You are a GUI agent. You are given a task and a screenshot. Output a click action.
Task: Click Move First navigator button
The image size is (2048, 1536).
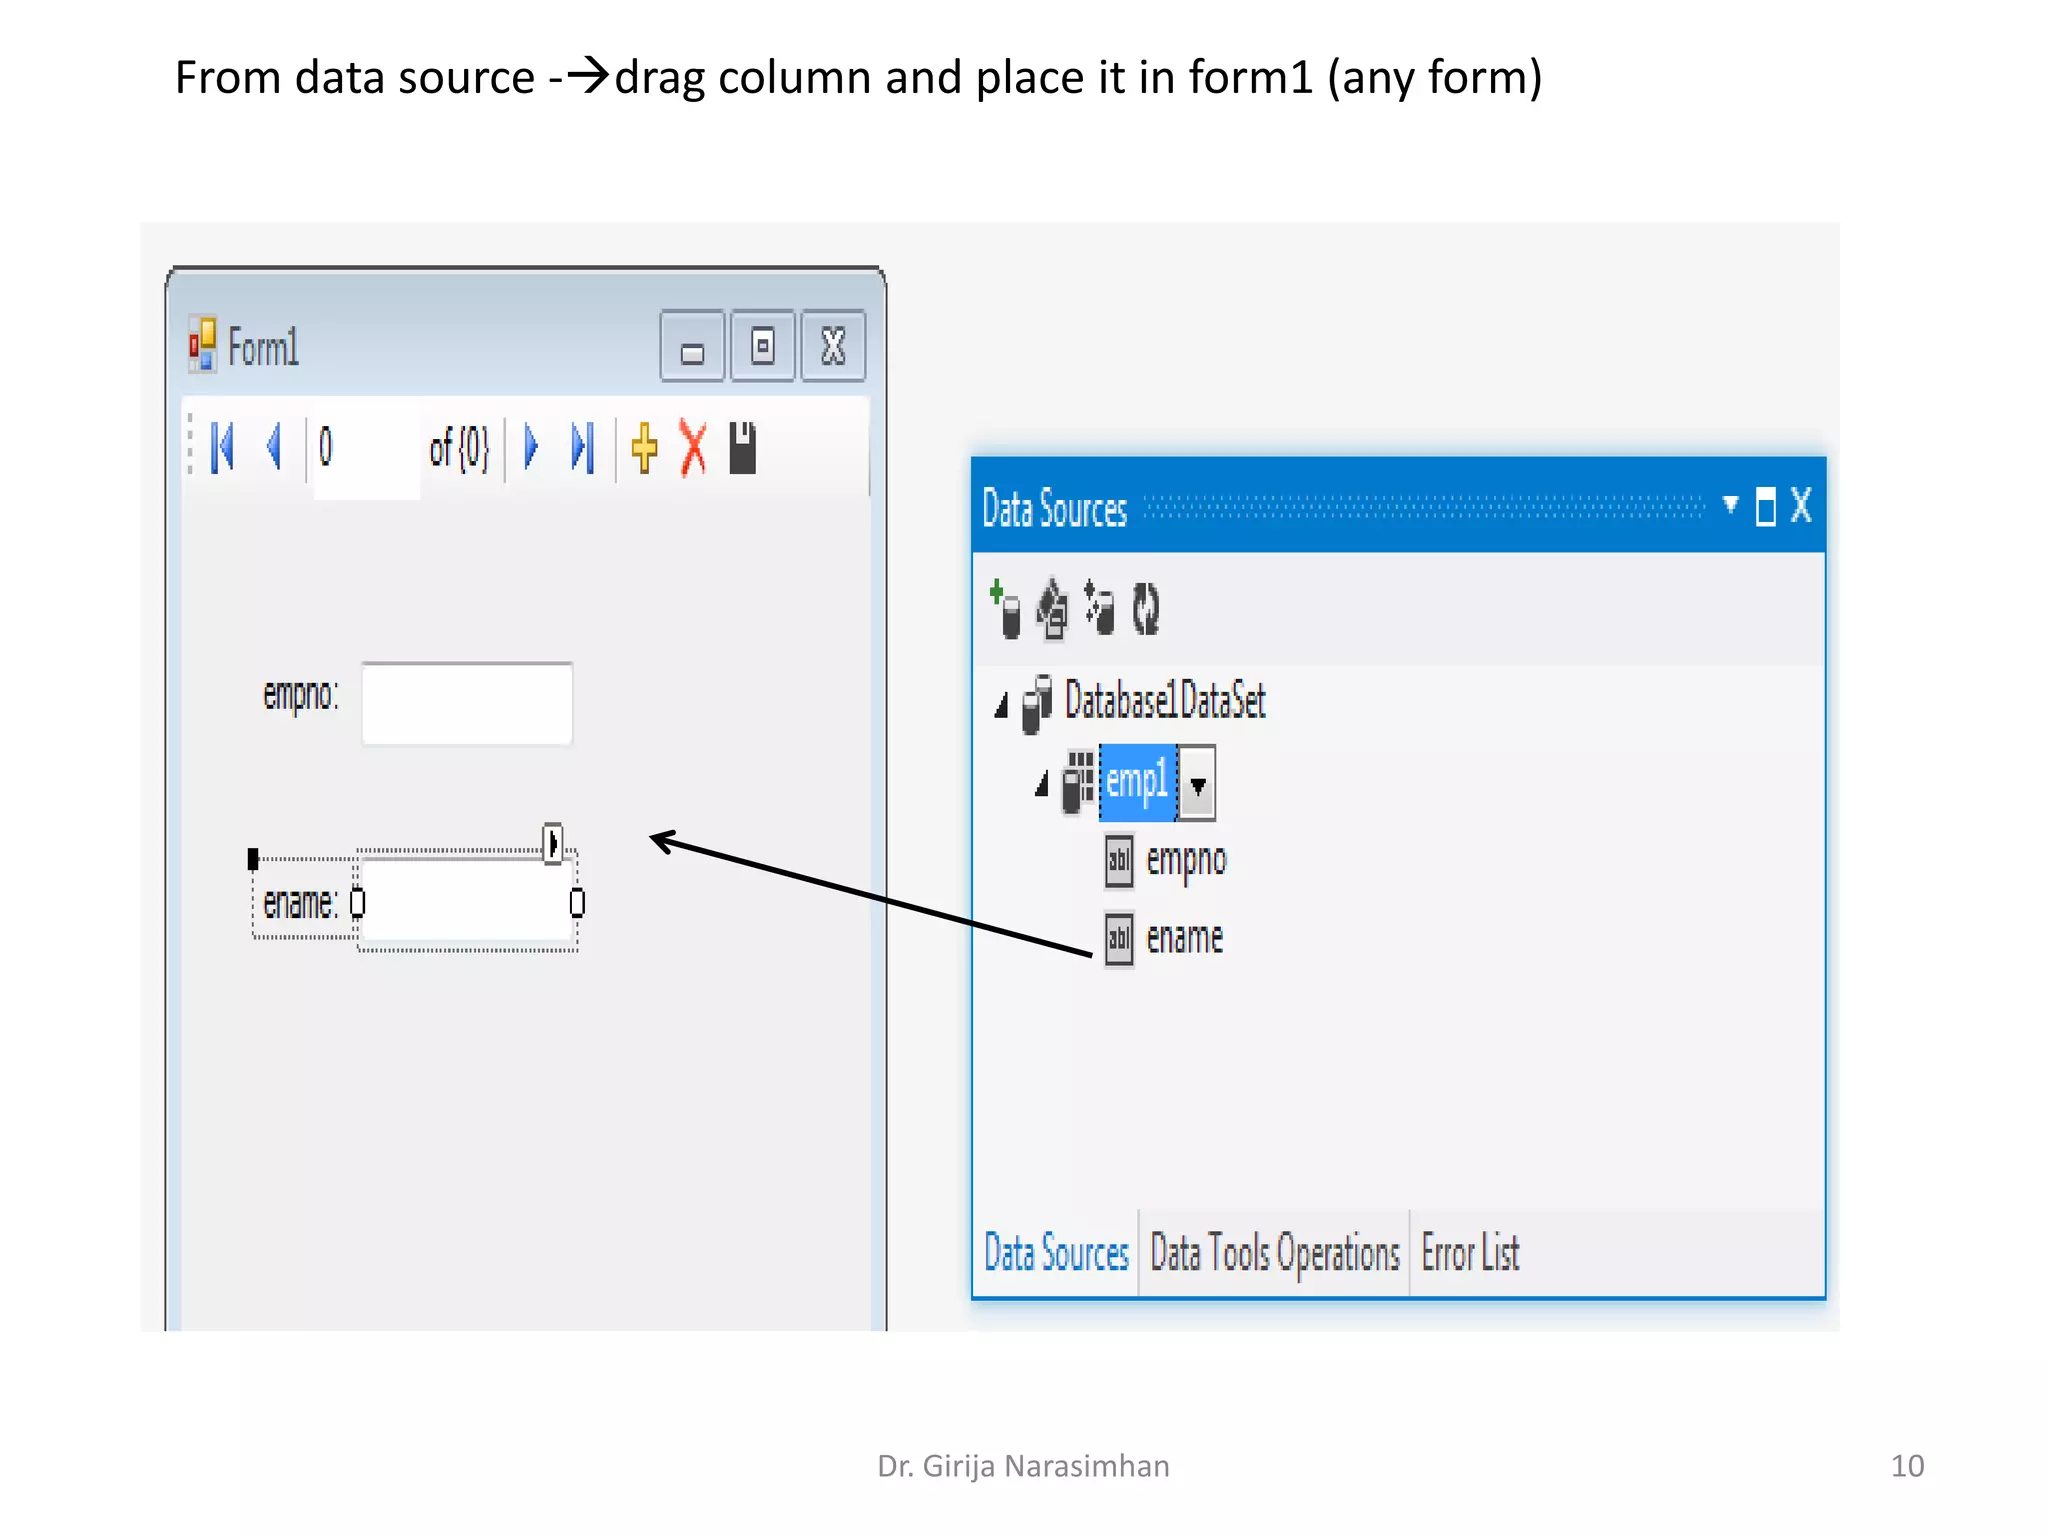[x=222, y=447]
